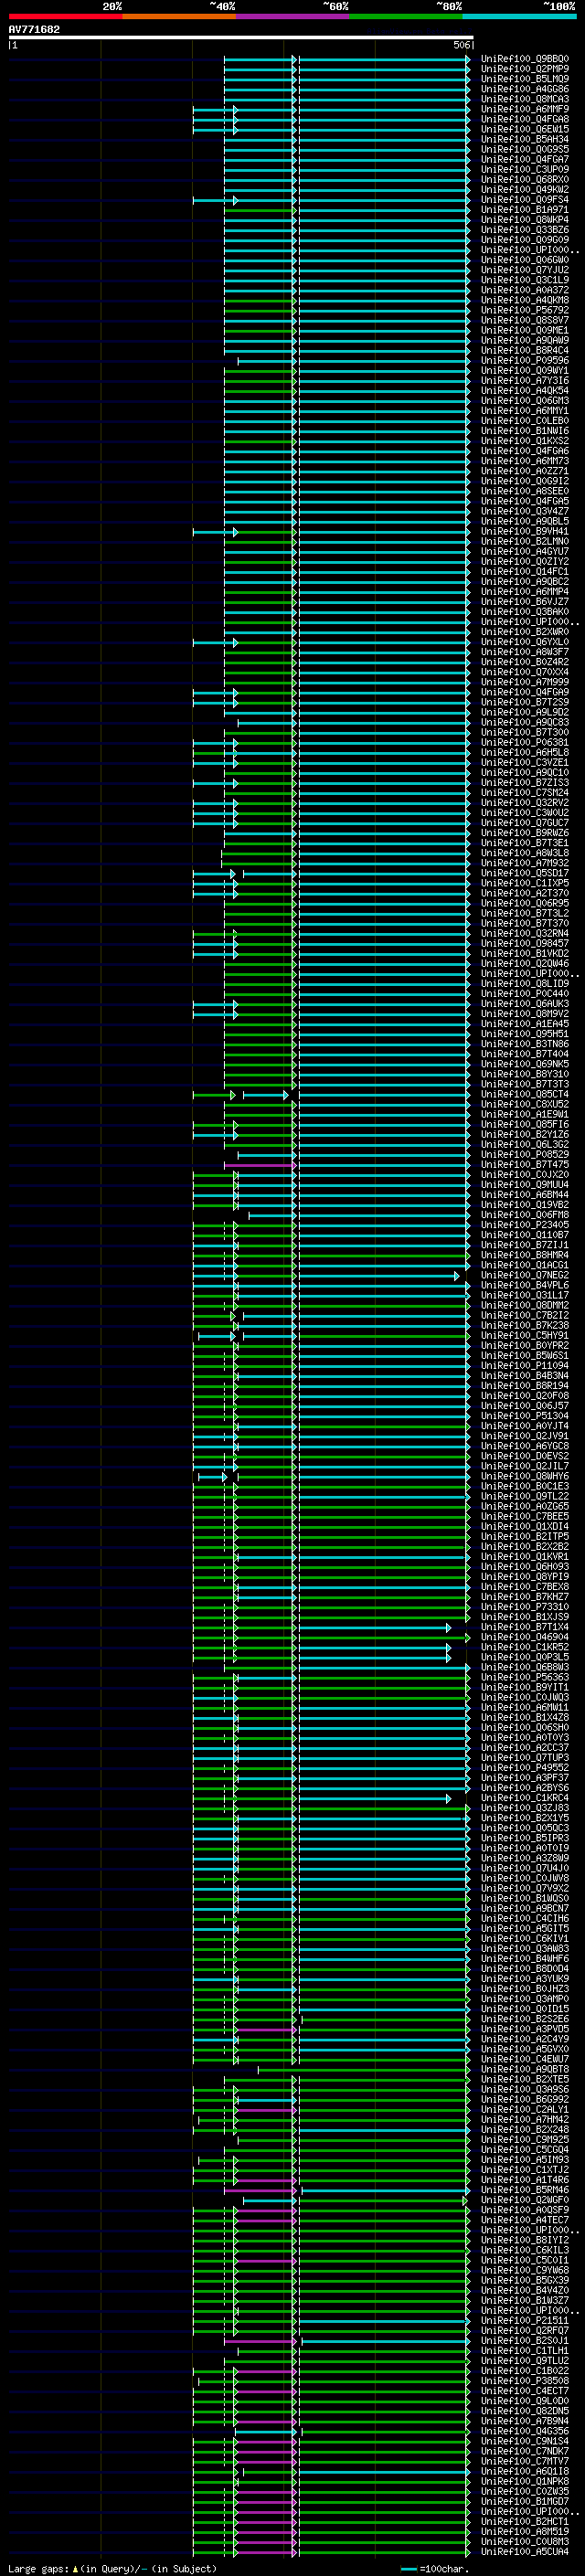The image size is (585, 2576).
Task: Open hit UniRef100_B5LMQ9
Action: [525, 79]
